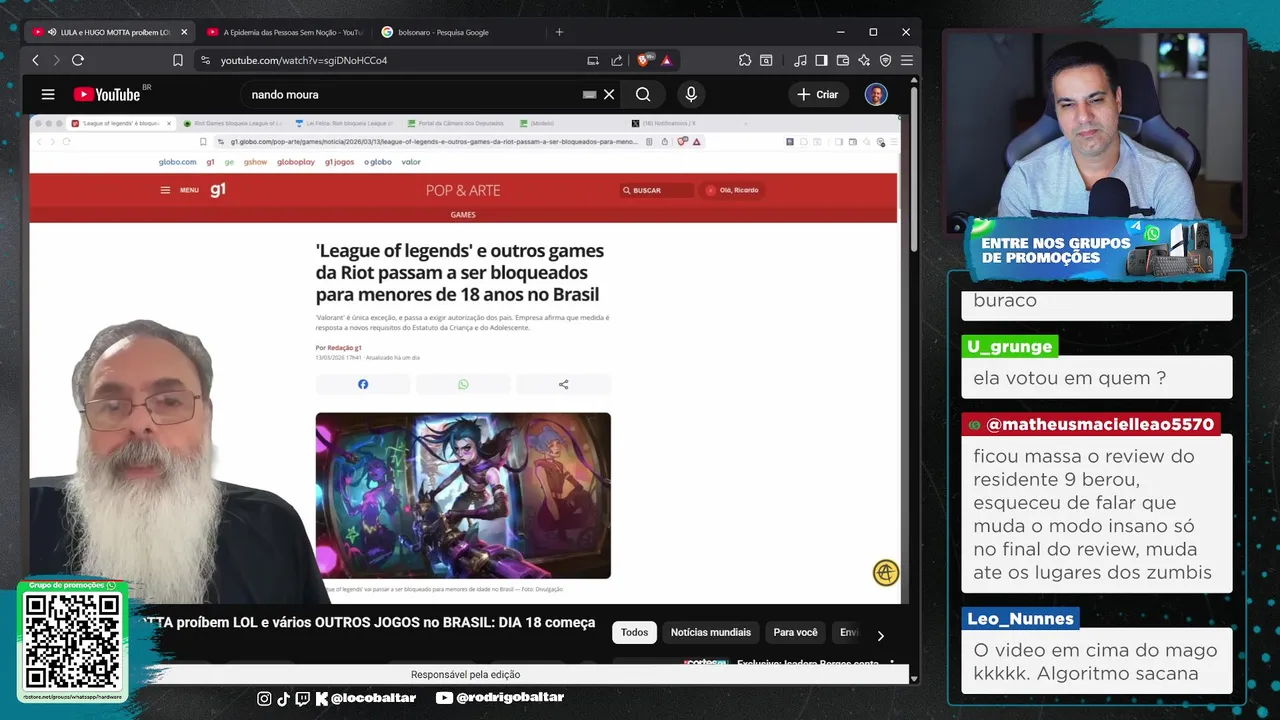Click the 'globo.com' link in g1 header
This screenshot has height=720, width=1280.
click(x=177, y=162)
